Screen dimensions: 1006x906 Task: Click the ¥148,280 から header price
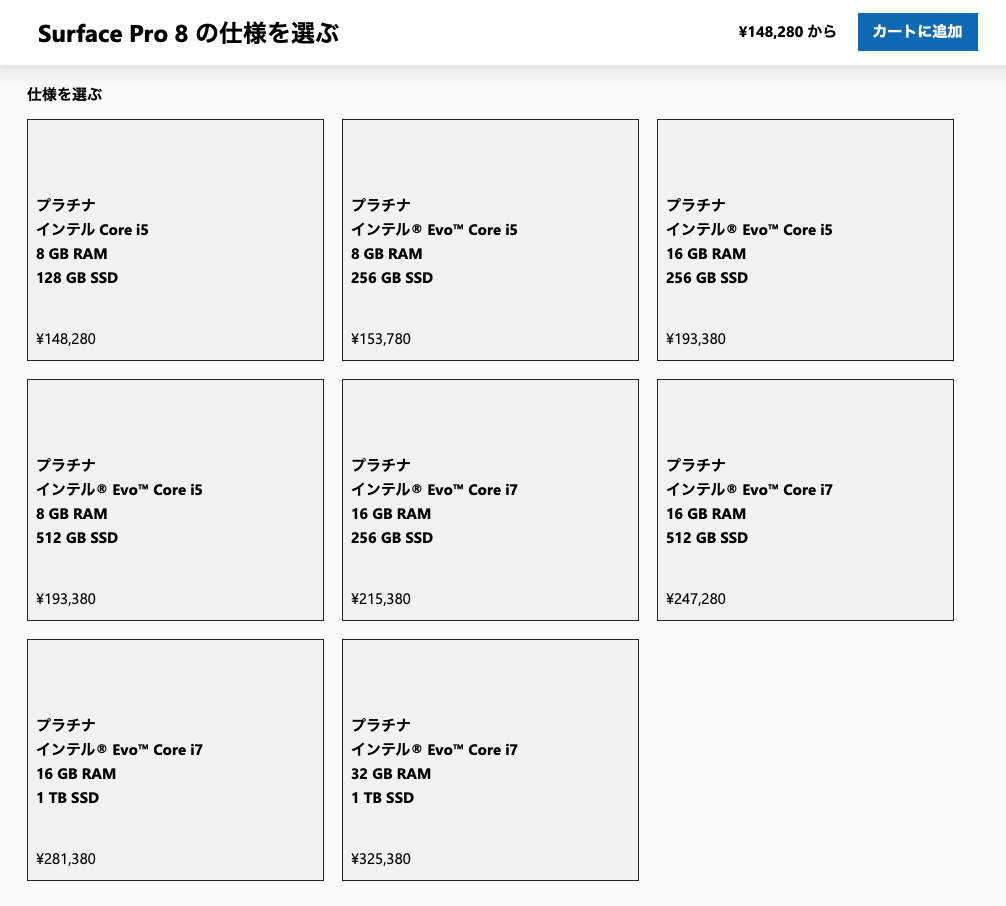pyautogui.click(x=787, y=31)
